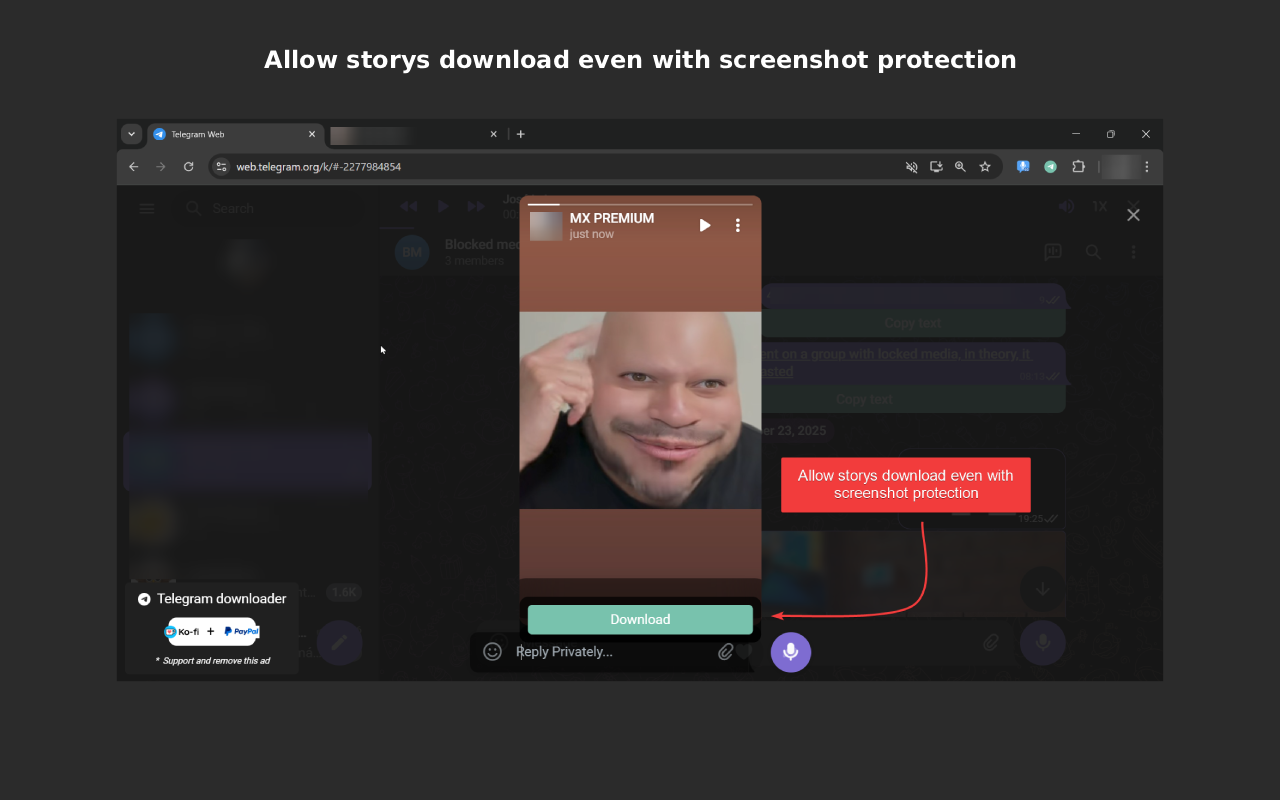The width and height of the screenshot is (1280, 800).
Task: Open the Chrome browser options menu
Action: pos(1146,167)
